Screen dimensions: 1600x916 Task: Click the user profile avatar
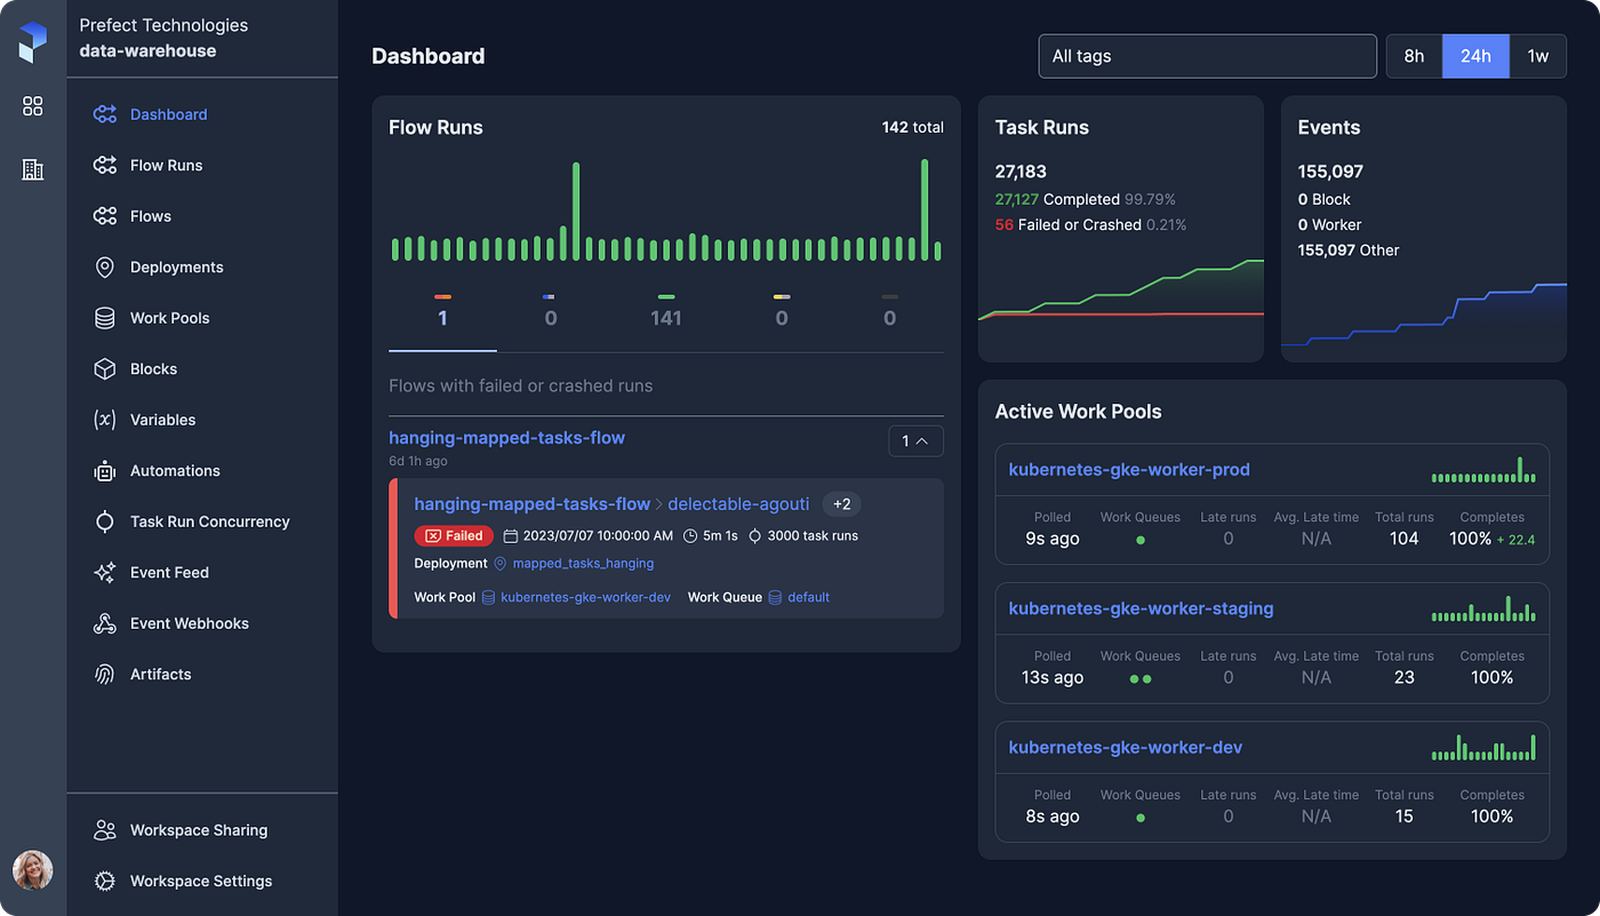coord(33,870)
